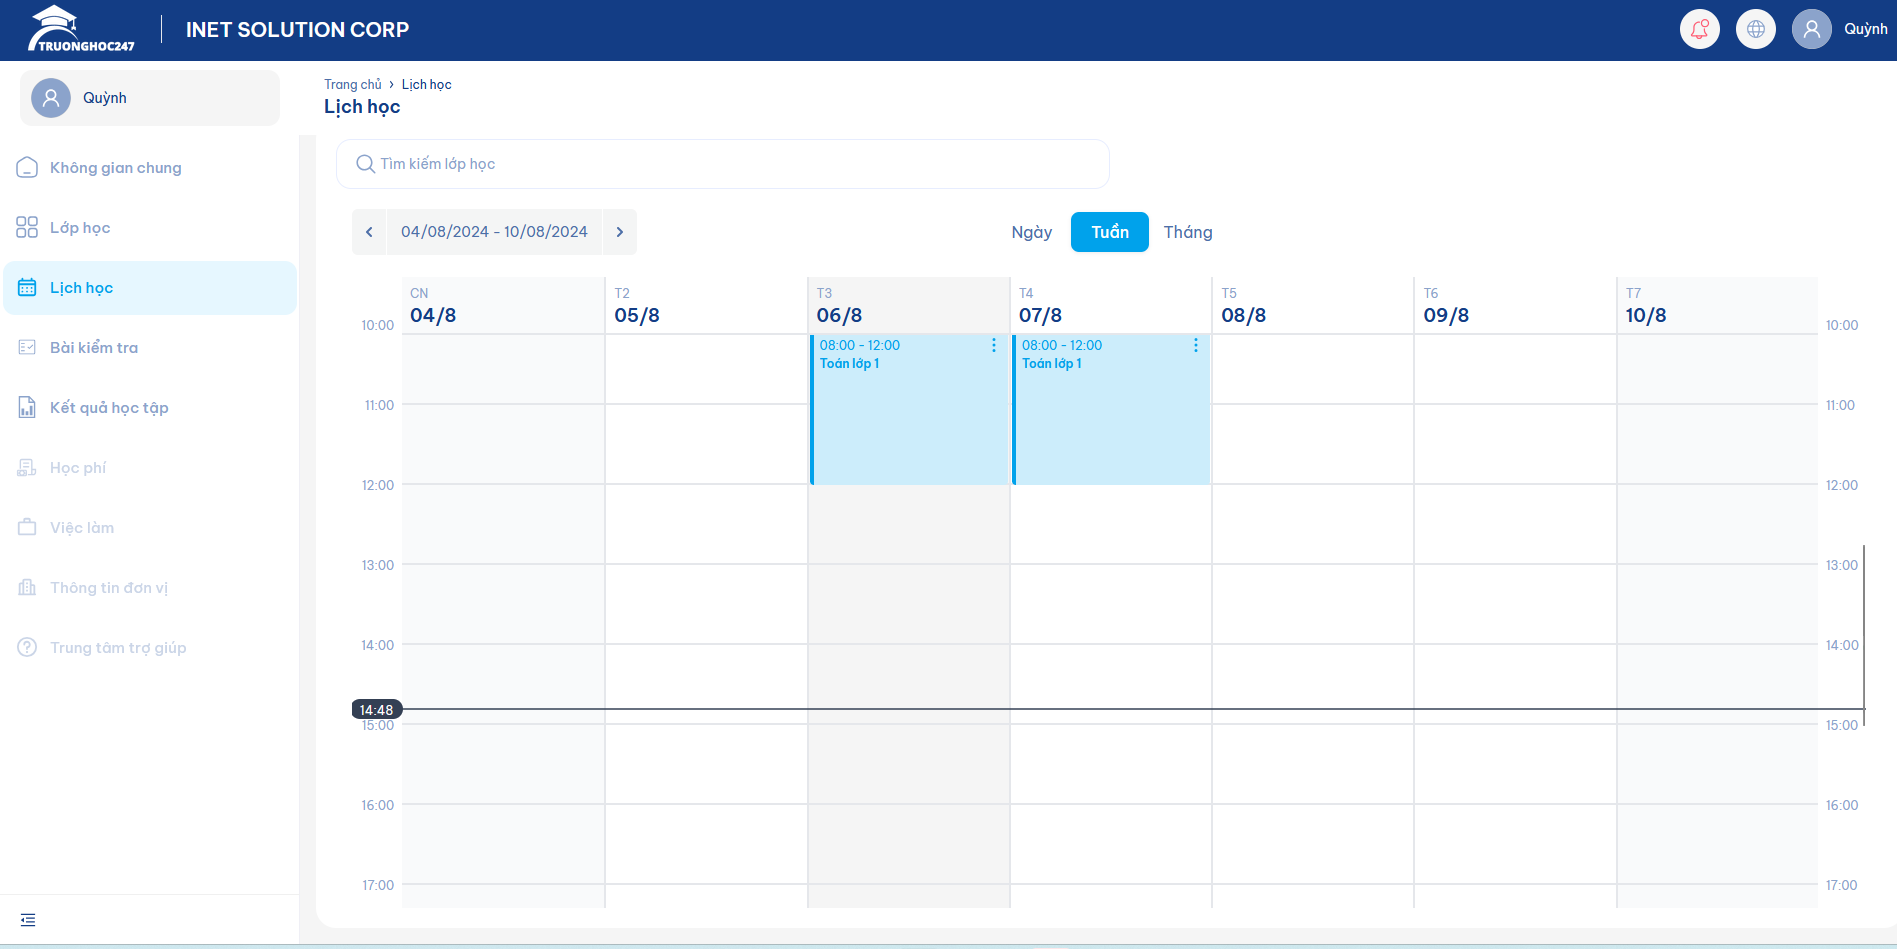Switch to Tháng view

pos(1187,232)
